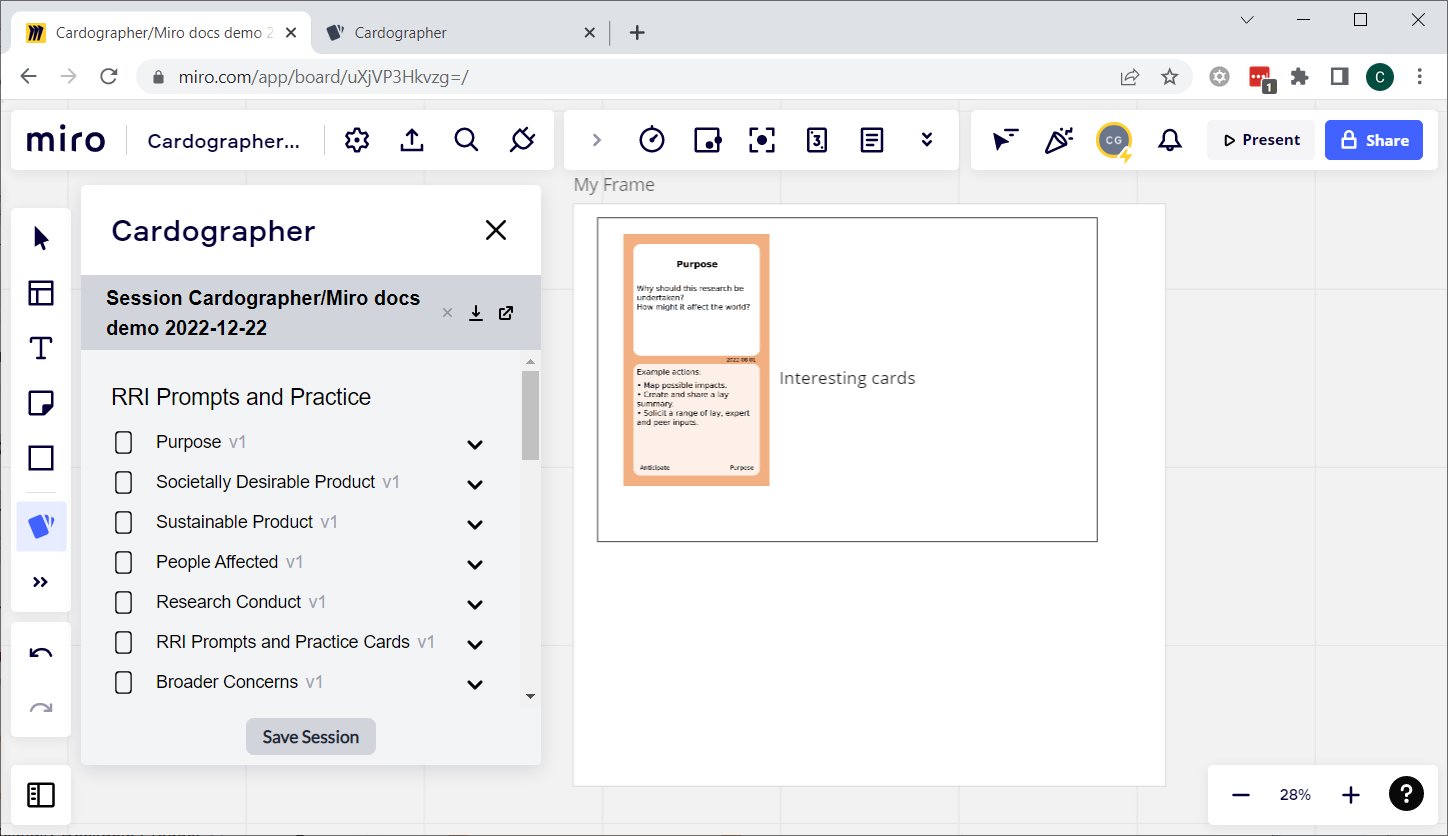Select the Cardographer/Miro docs demo tab
The image size is (1448, 836).
click(163, 33)
